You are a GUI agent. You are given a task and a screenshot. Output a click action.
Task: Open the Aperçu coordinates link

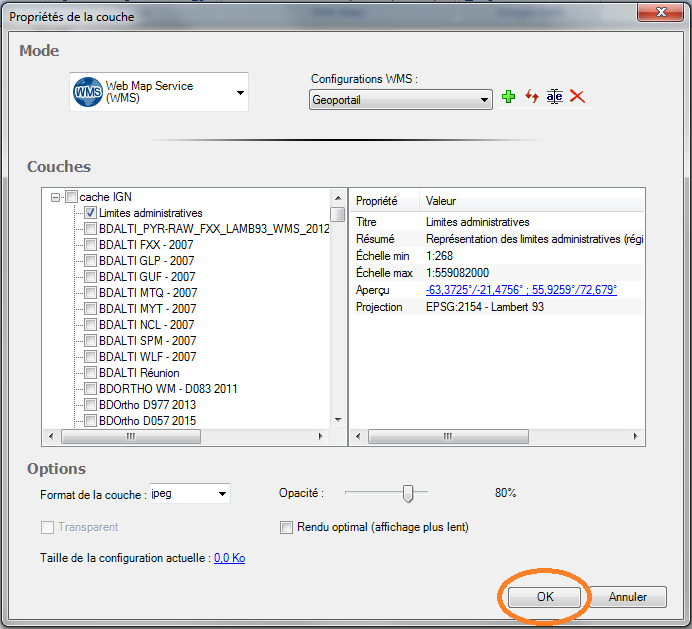click(521, 290)
